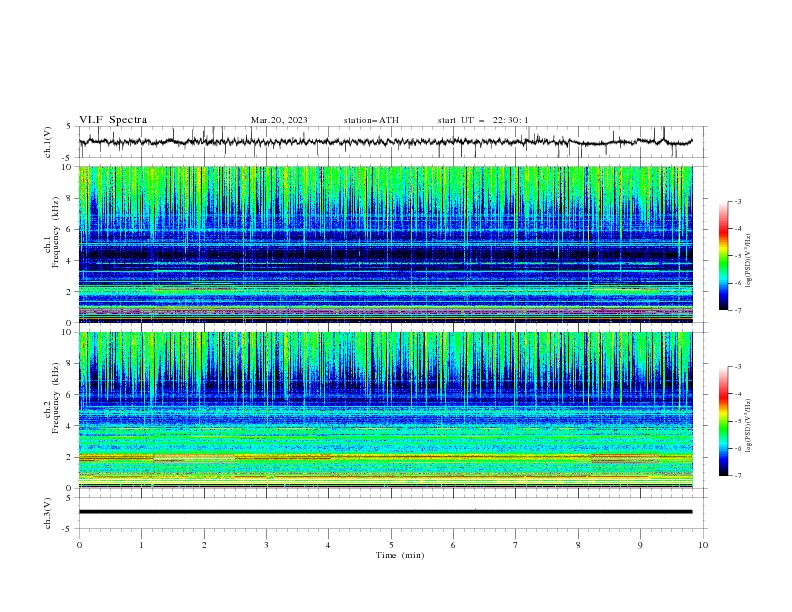Click the ch.3 flat black voltage trace
Image resolution: width=792 pixels, height=612 pixels.
click(385, 512)
